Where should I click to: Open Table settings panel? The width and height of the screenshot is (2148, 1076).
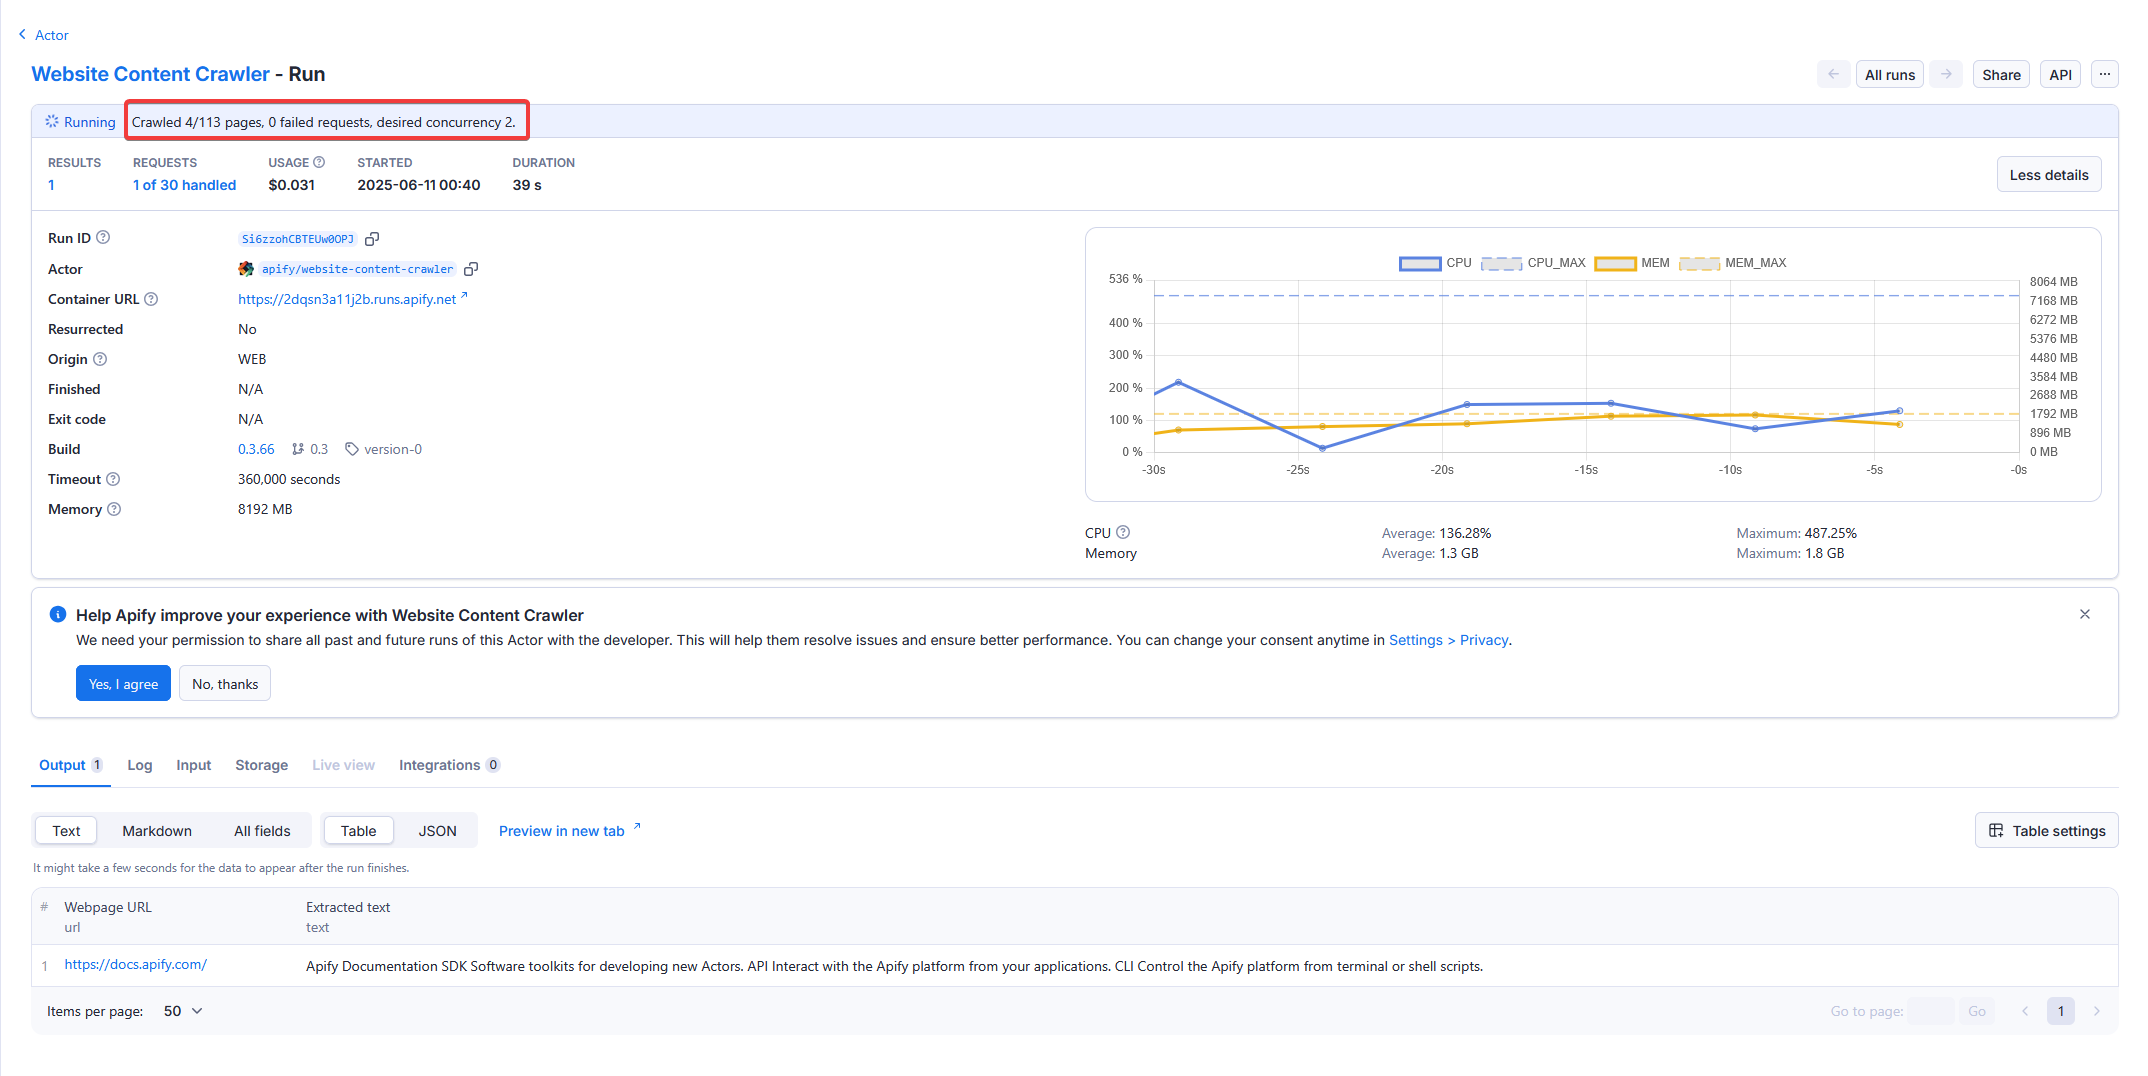pyautogui.click(x=2046, y=831)
